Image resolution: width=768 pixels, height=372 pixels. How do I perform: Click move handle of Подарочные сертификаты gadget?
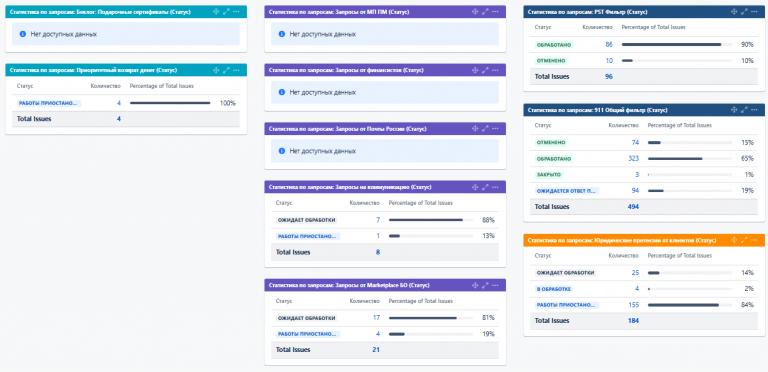pos(216,11)
